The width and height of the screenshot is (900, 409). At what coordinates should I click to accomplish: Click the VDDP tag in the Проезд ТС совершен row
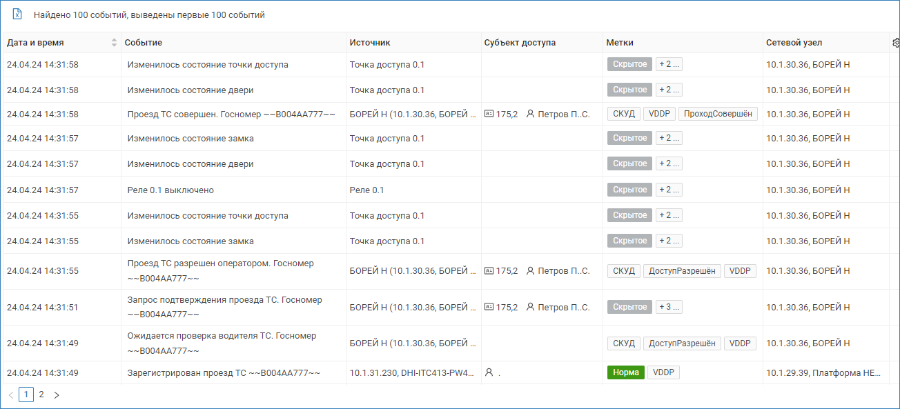(x=659, y=114)
